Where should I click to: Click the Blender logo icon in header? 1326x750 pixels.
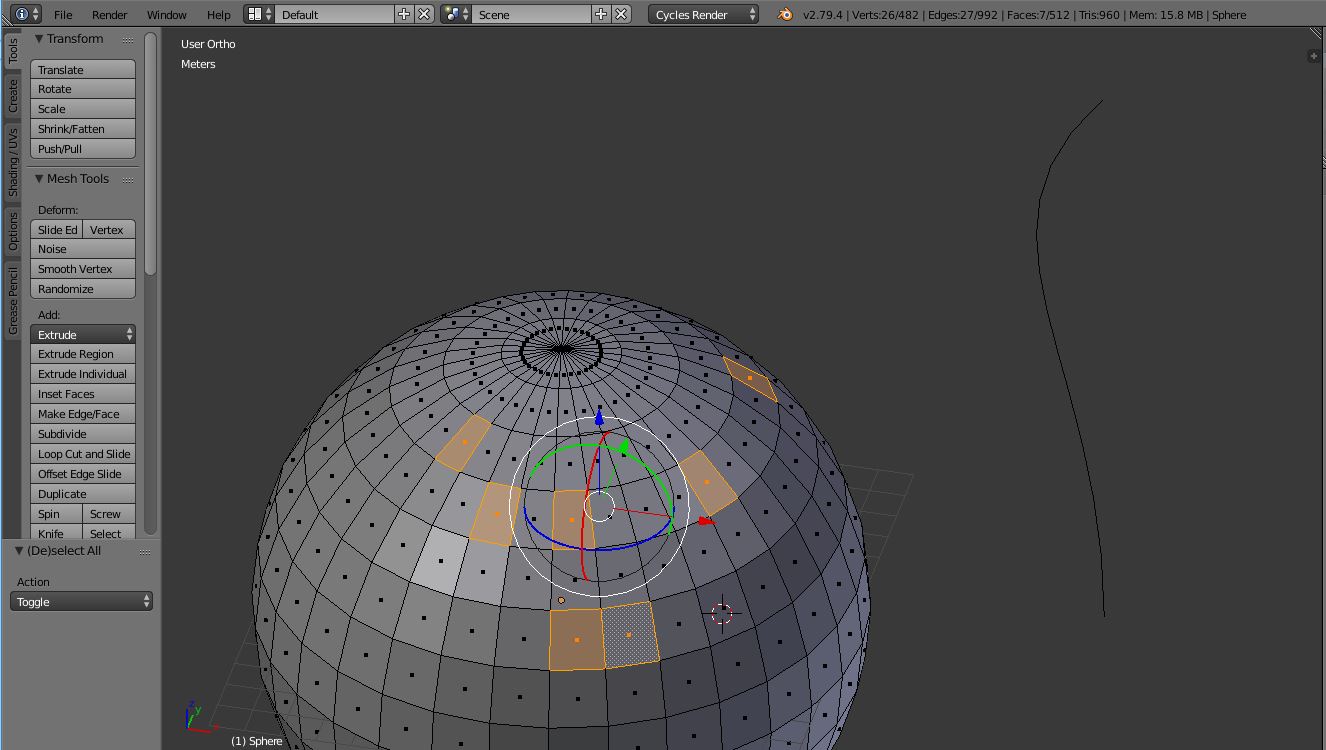785,14
